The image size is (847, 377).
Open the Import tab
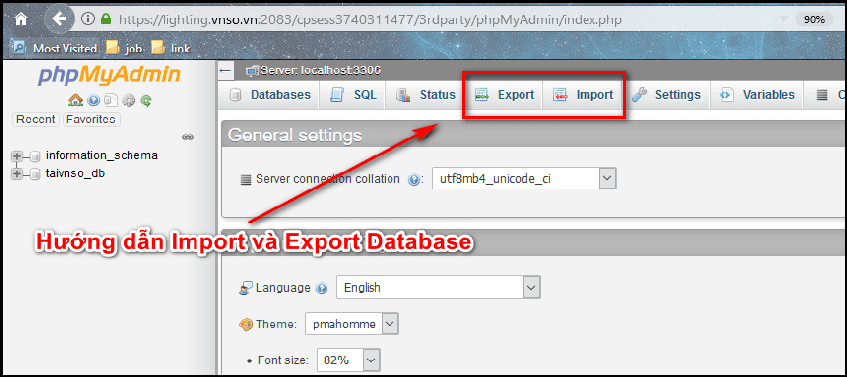583,95
